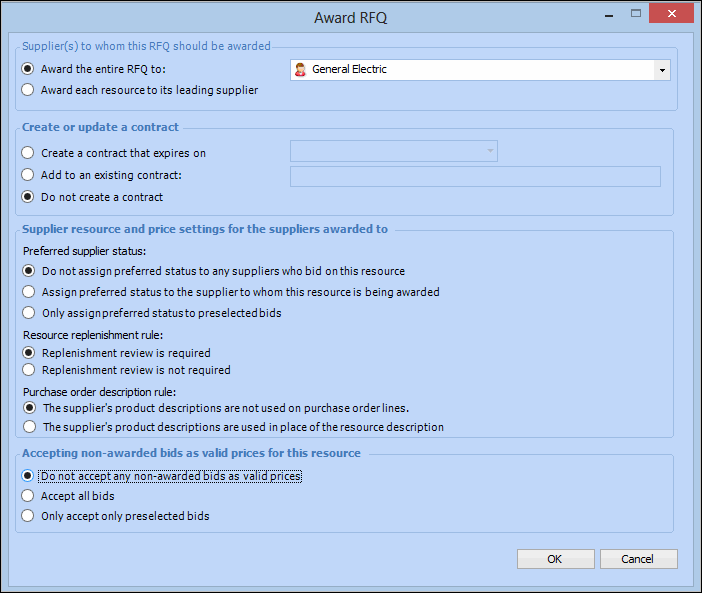This screenshot has width=702, height=593.
Task: Assign preferred status to the awarded supplier
Action: coord(28,292)
